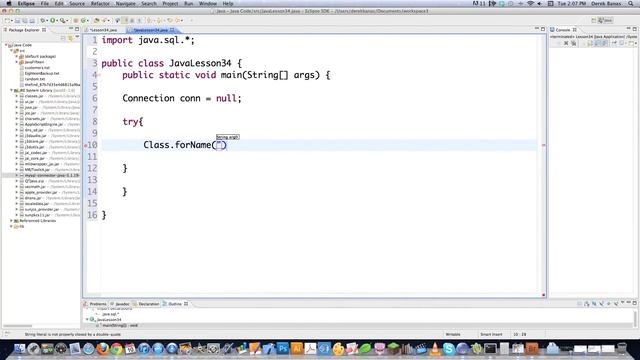Collapse the Java Code project node

click(6, 45)
